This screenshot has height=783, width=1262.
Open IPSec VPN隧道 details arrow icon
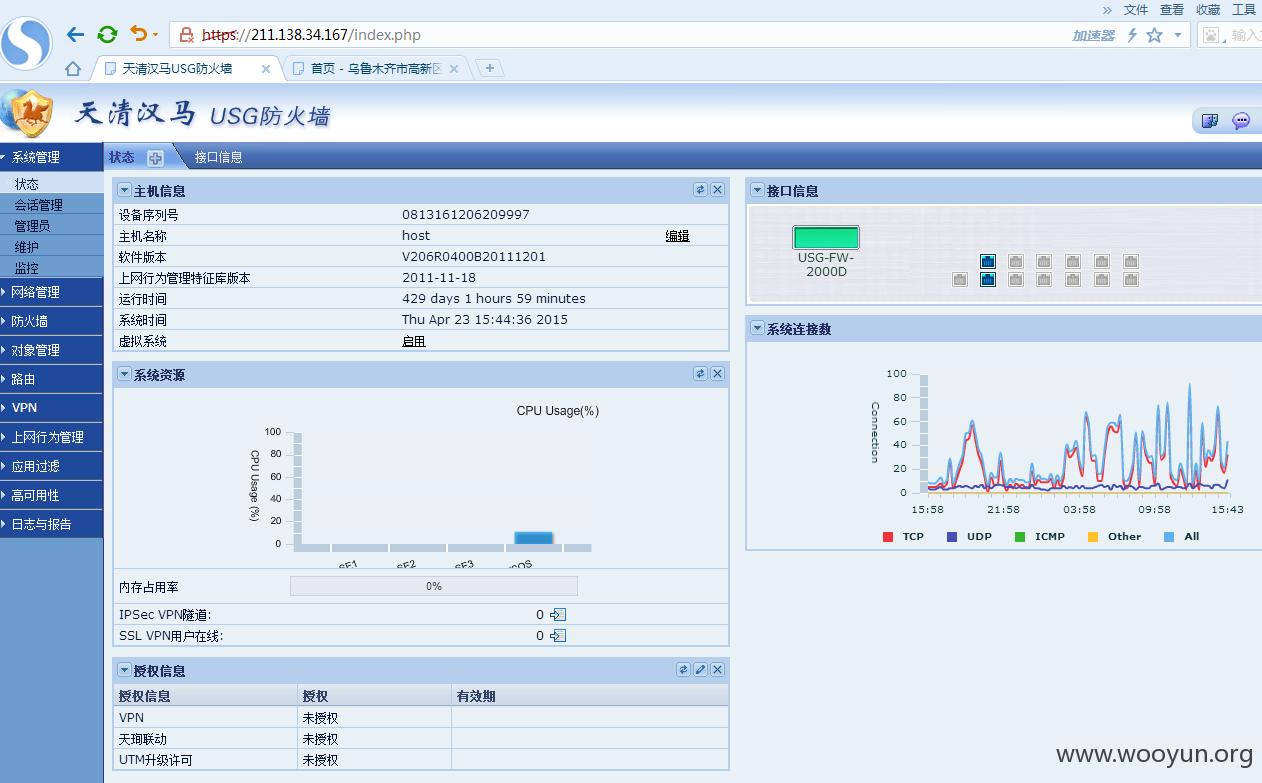(559, 615)
